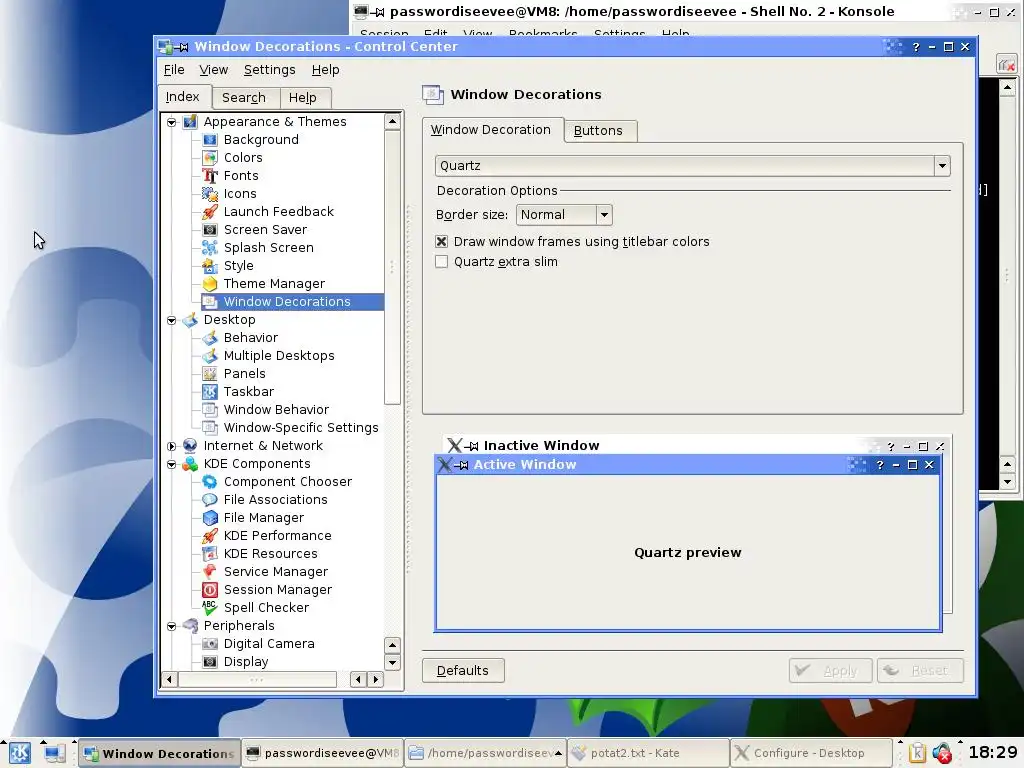Open Digital Camera module icon
Image resolution: width=1024 pixels, height=768 pixels.
210,644
